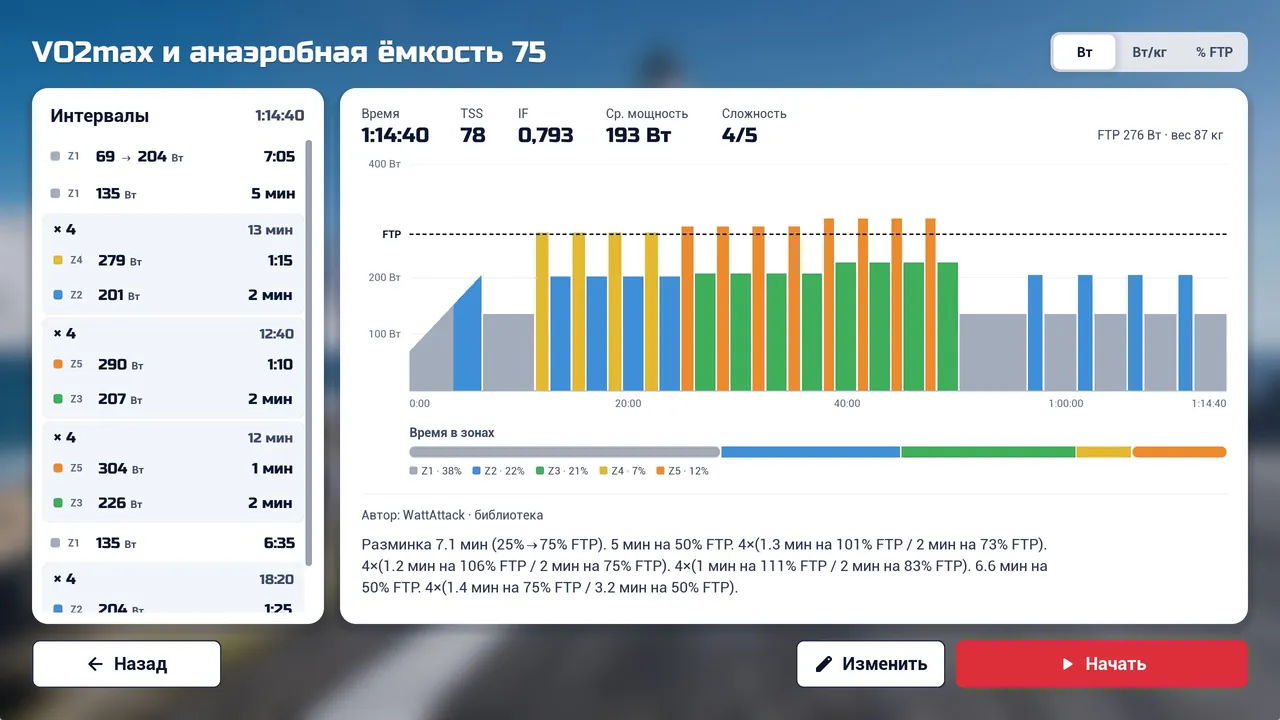Click the Интервалы list scrollbar
The height and width of the screenshot is (720, 1280).
309,352
